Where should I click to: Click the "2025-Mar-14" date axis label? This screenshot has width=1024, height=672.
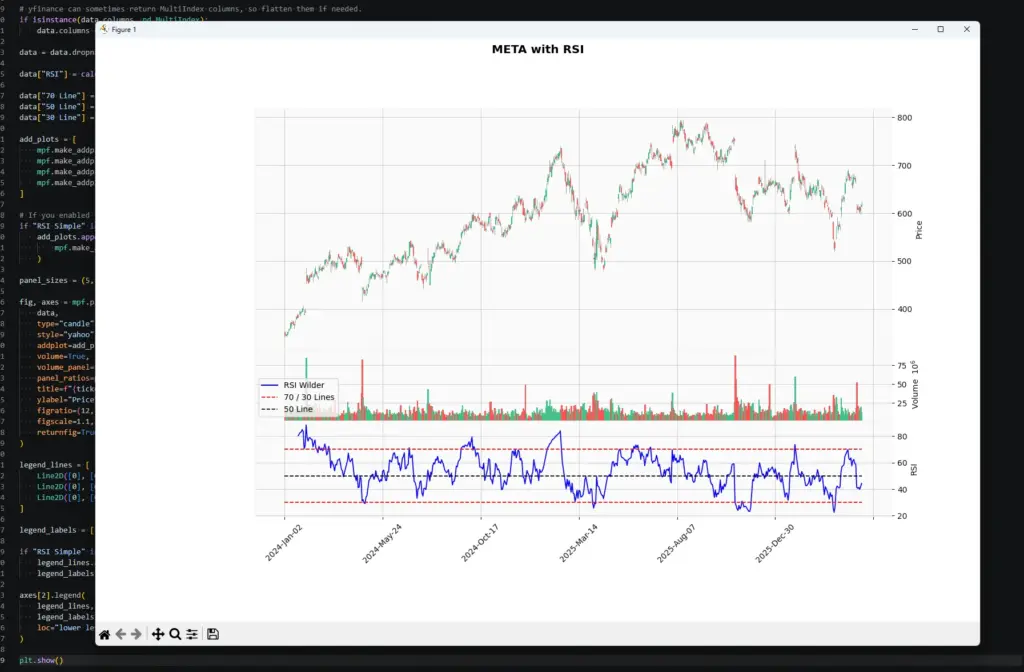coord(579,543)
